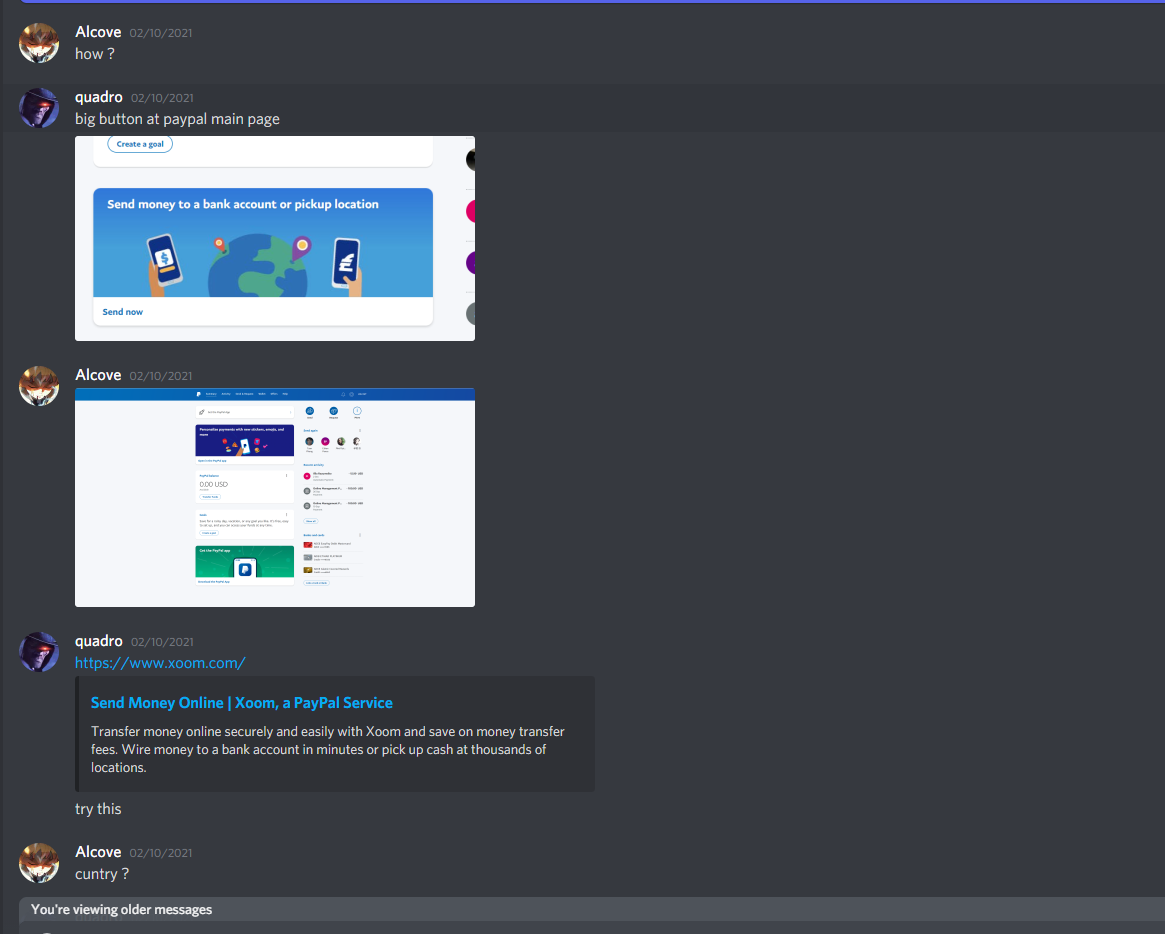Click Alcove's avatar beside the PayPal dashboard screenshot
Image resolution: width=1165 pixels, height=934 pixels.
[39, 386]
